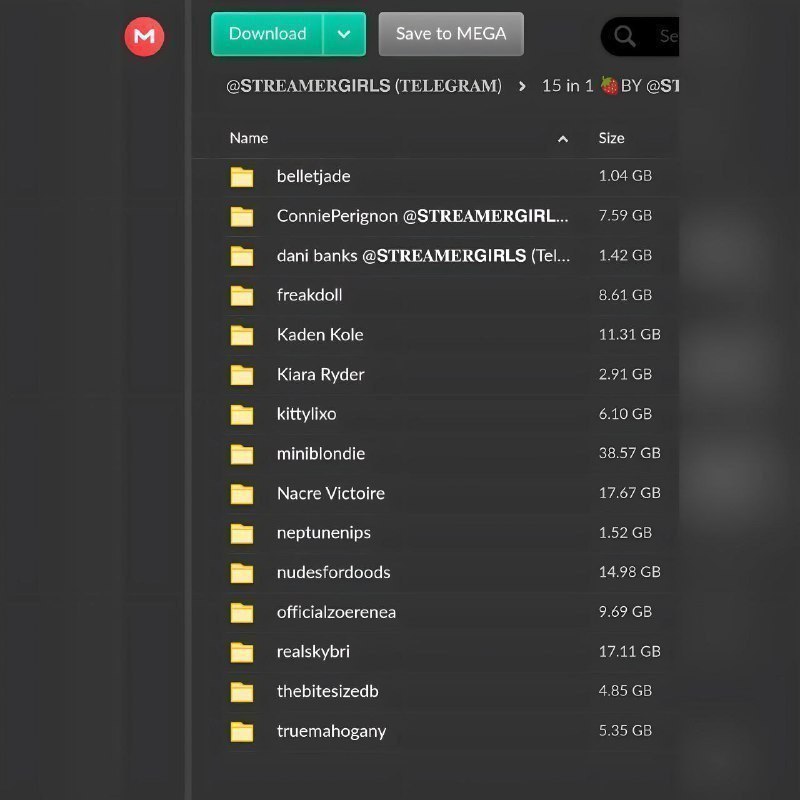The image size is (800, 800).
Task: Select the miniblondie folder icon
Action: (x=242, y=454)
